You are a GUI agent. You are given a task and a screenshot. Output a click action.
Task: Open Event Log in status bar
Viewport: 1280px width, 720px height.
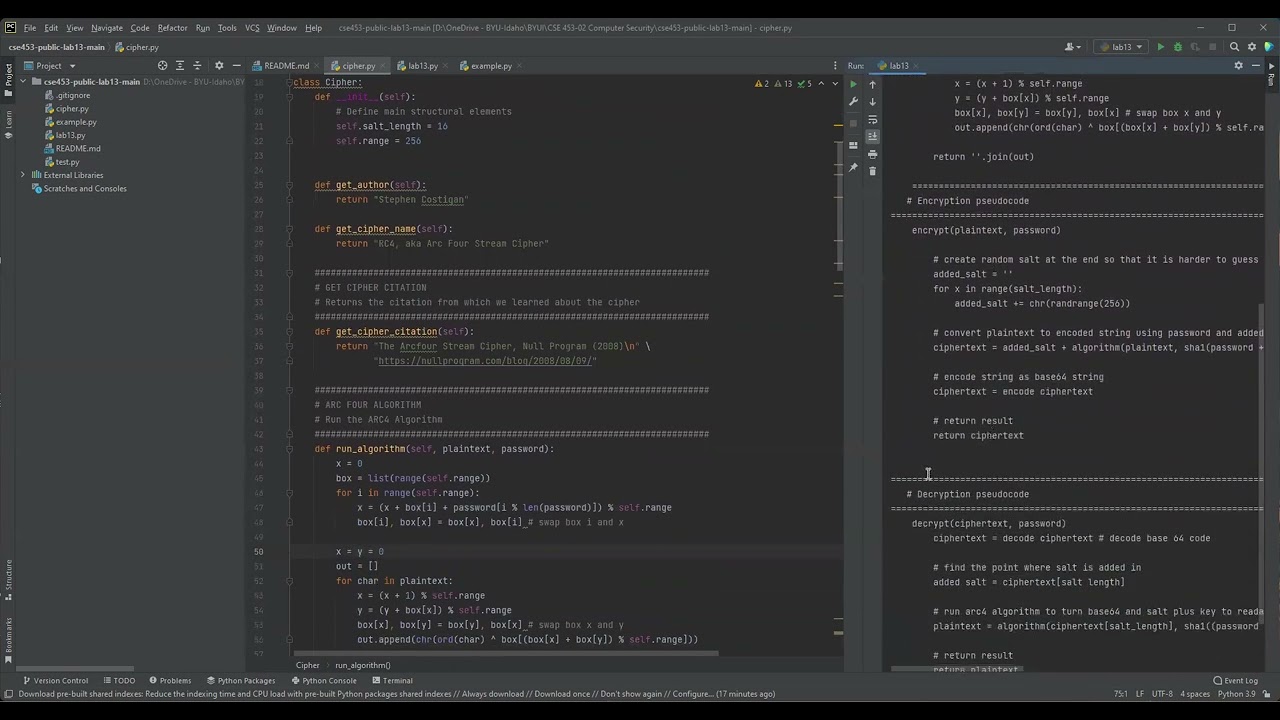click(x=1235, y=680)
